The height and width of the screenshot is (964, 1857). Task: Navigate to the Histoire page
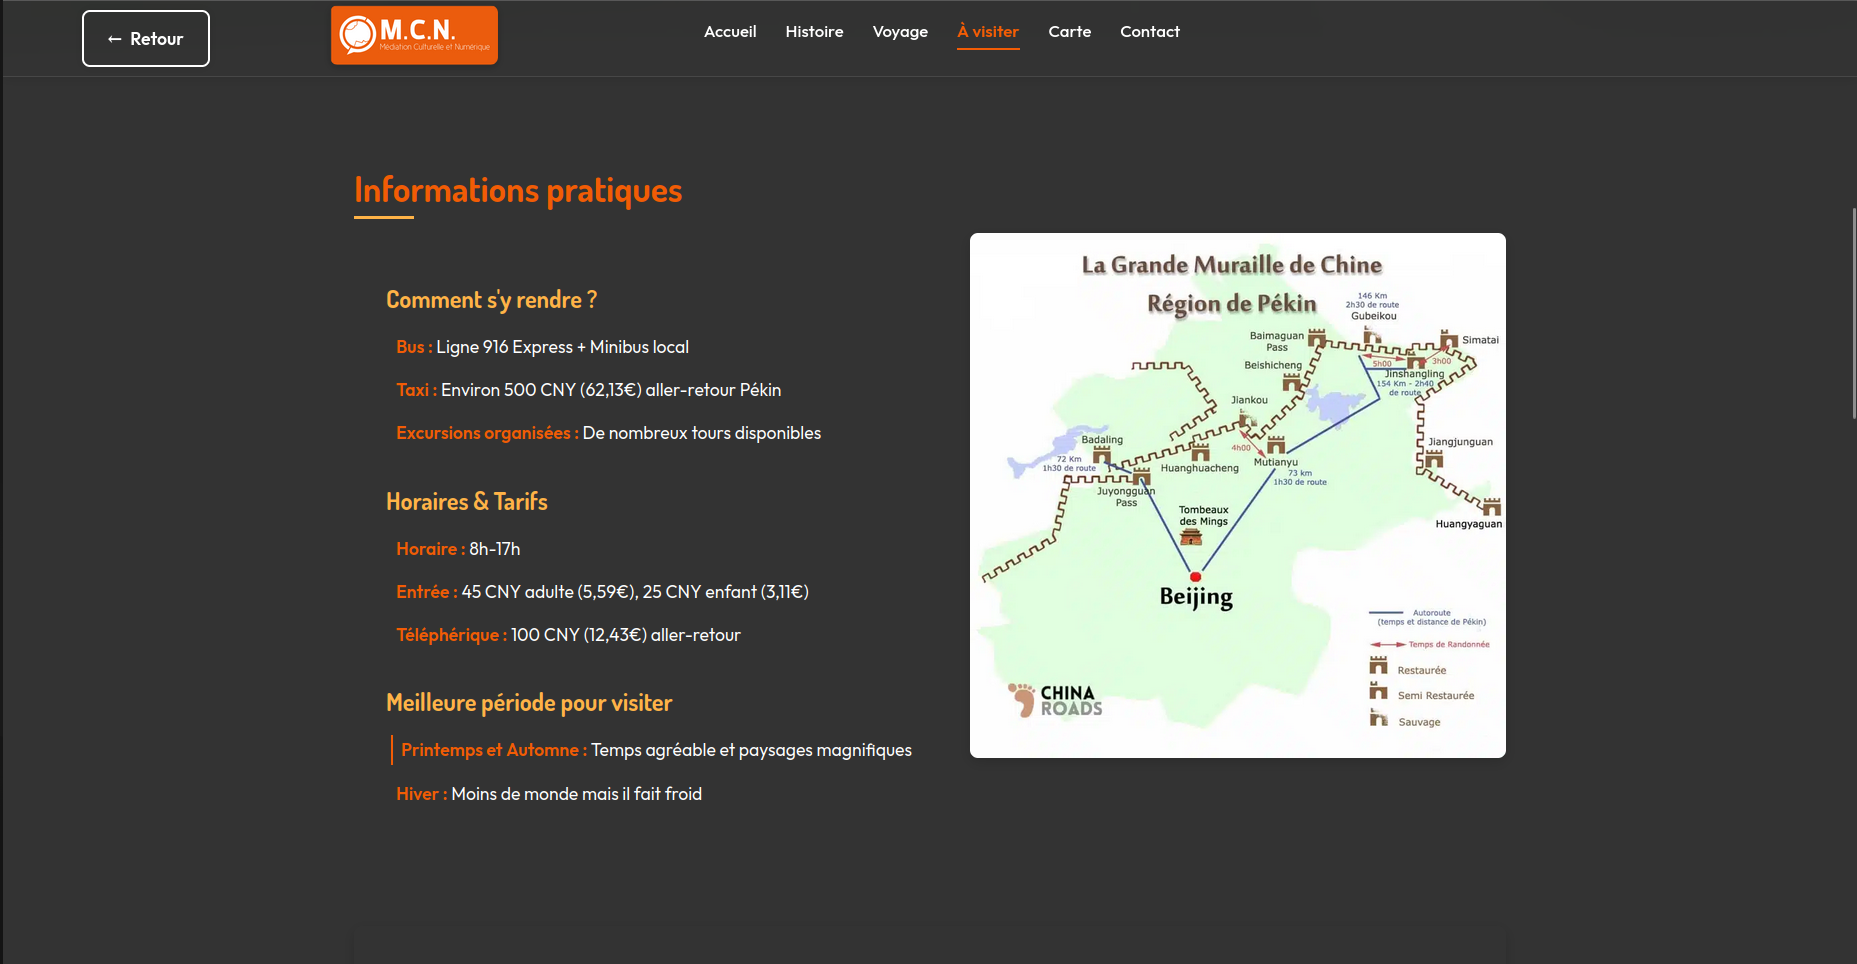pyautogui.click(x=814, y=32)
